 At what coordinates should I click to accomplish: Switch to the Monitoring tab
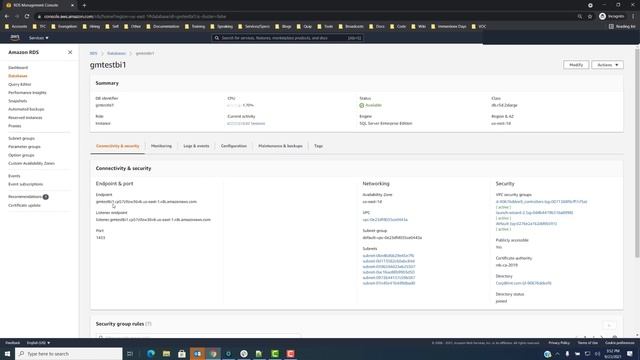click(161, 146)
